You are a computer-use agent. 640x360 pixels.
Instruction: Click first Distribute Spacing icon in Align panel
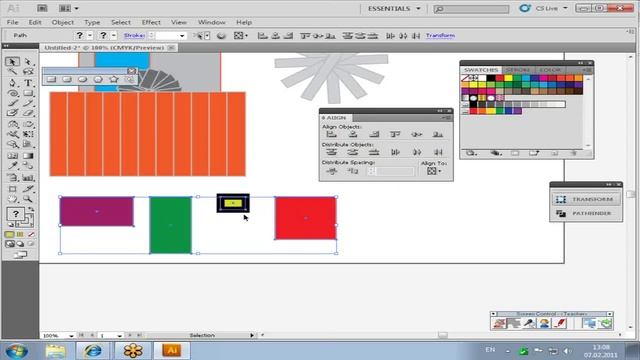331,171
